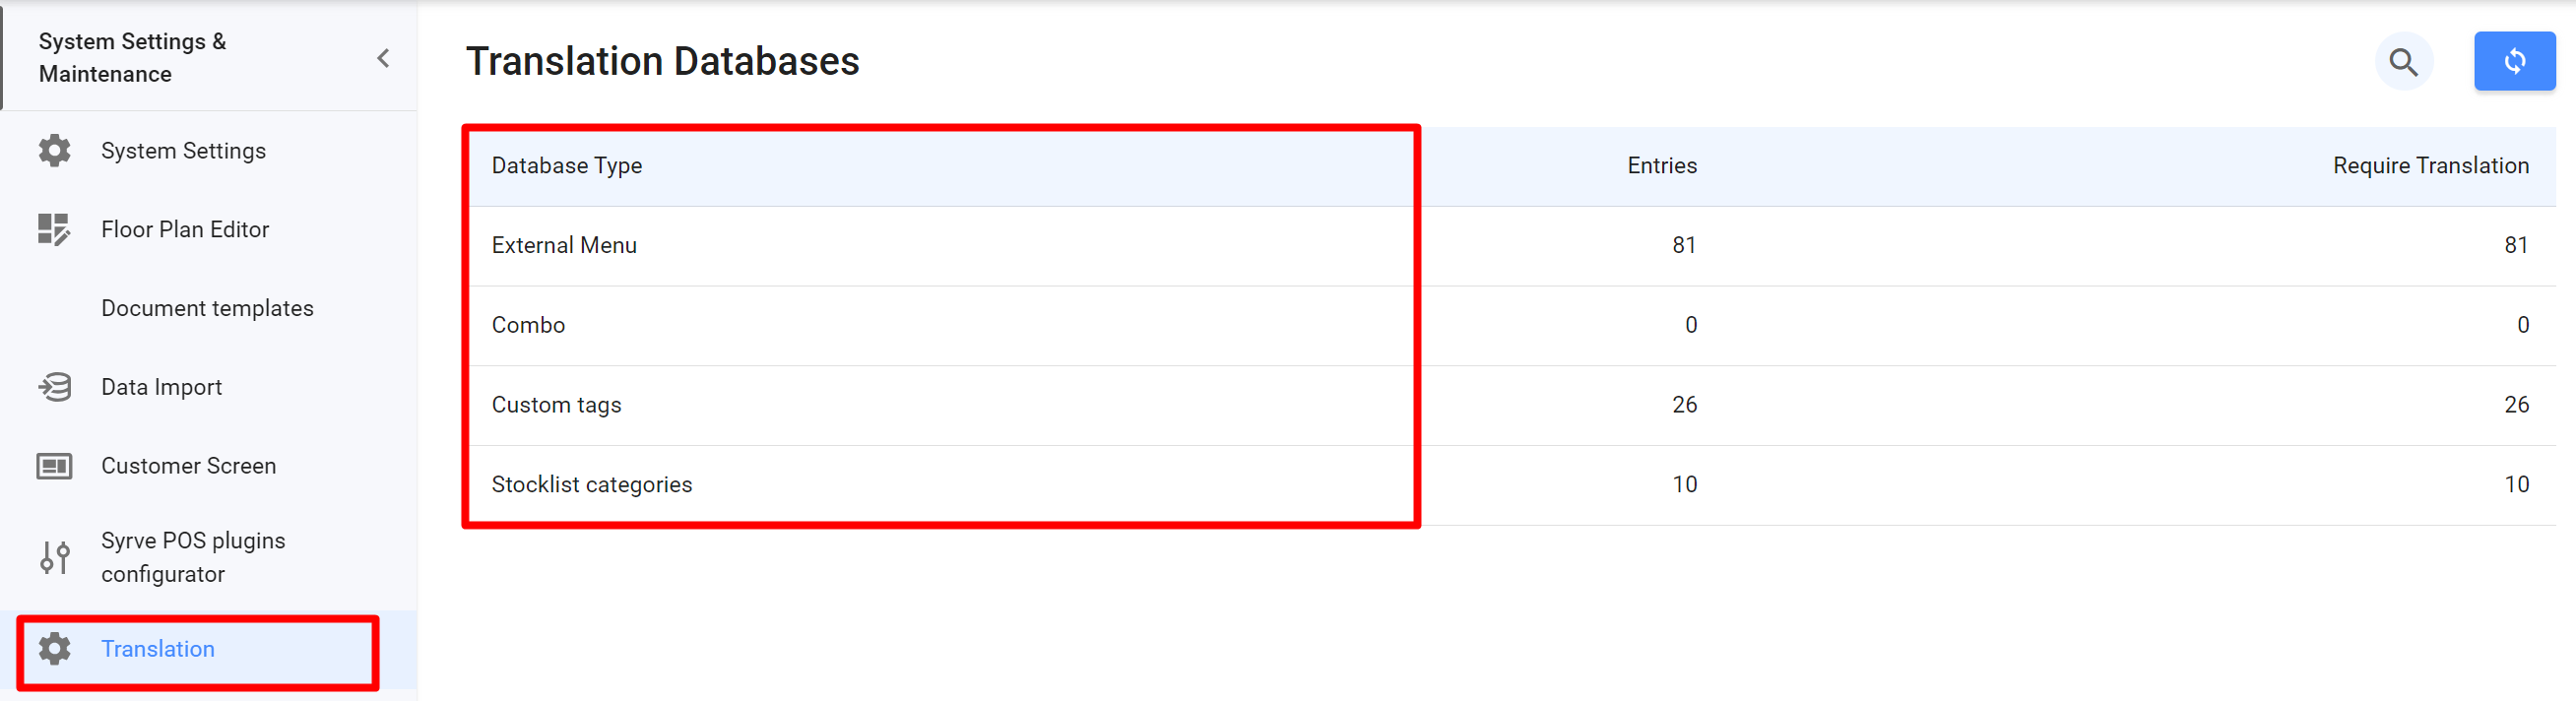This screenshot has width=2576, height=701.
Task: Open Document templates menu item
Action: (207, 308)
